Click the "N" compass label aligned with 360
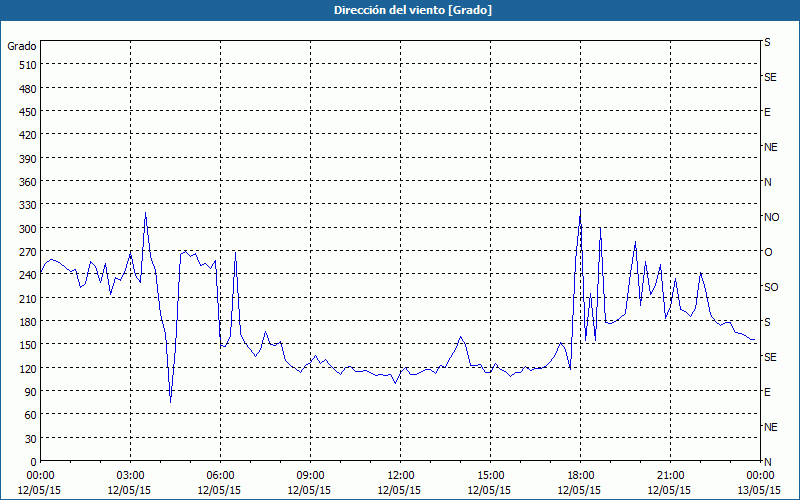Image resolution: width=800 pixels, height=500 pixels. [x=767, y=182]
